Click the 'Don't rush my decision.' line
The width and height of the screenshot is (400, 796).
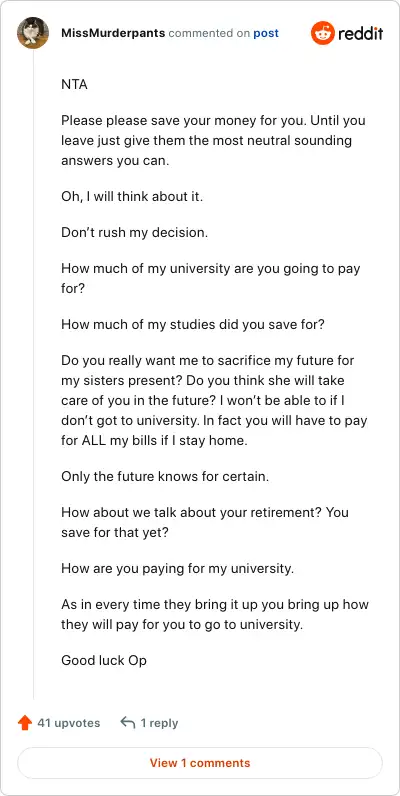135,233
